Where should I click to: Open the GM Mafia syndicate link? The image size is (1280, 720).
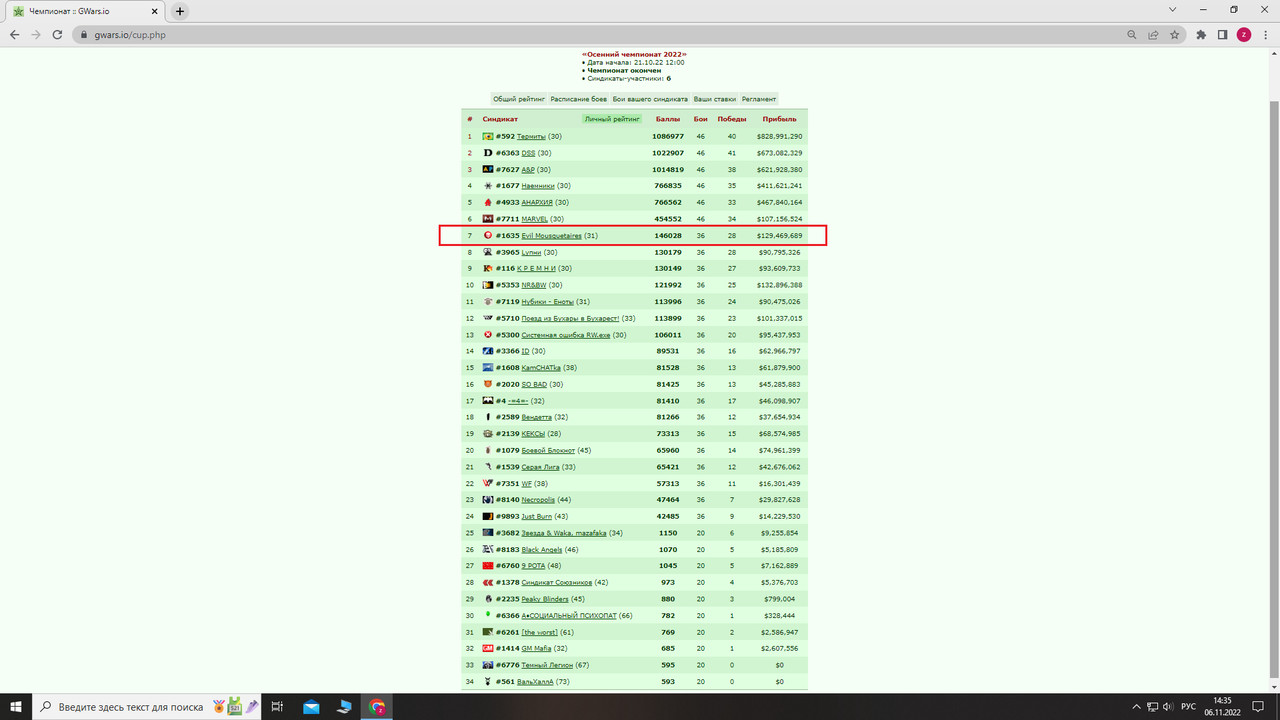click(x=536, y=649)
